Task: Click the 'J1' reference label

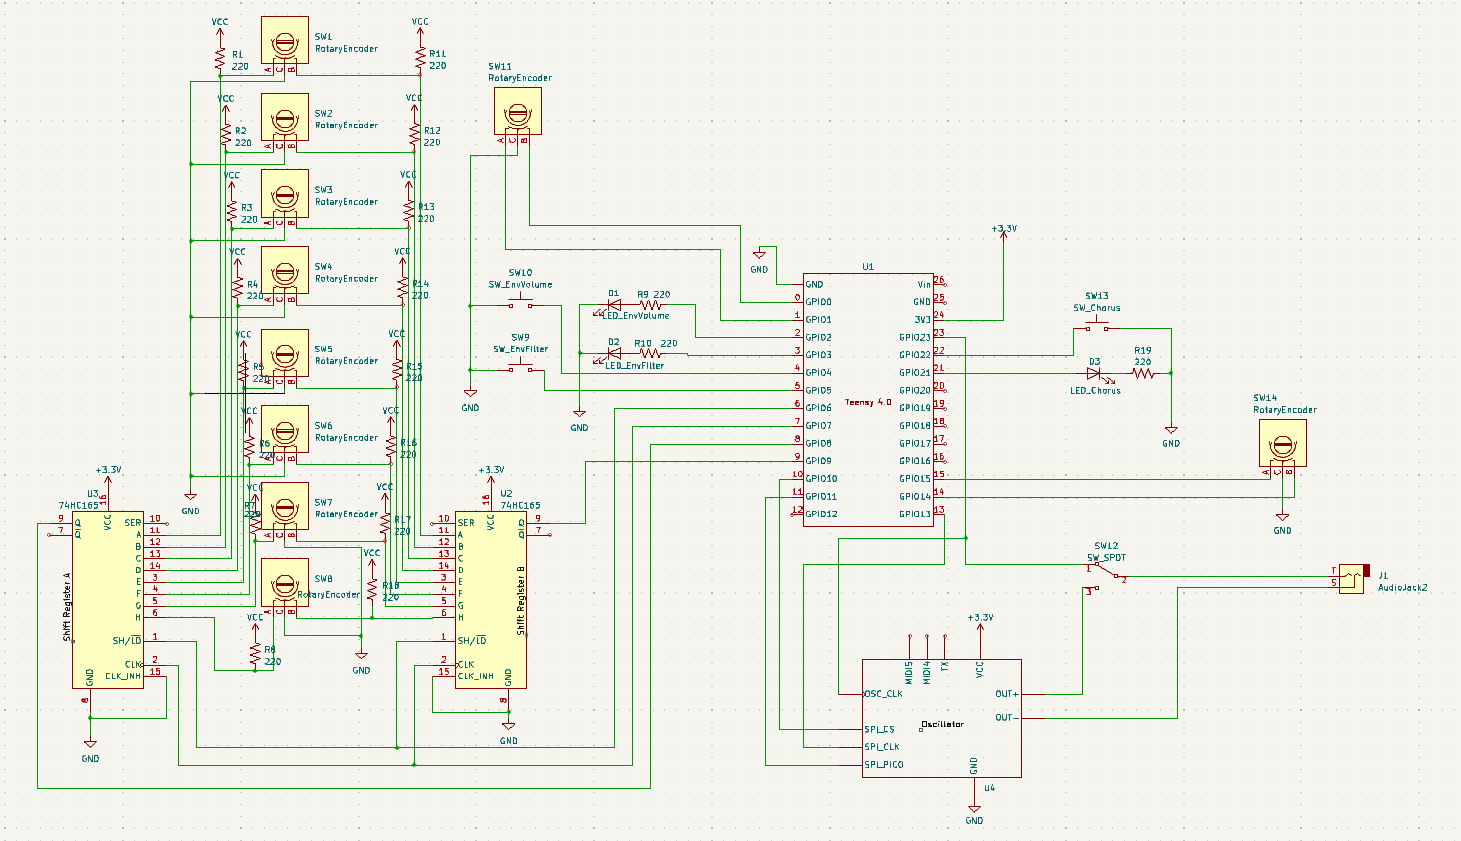Action: pyautogui.click(x=1383, y=576)
